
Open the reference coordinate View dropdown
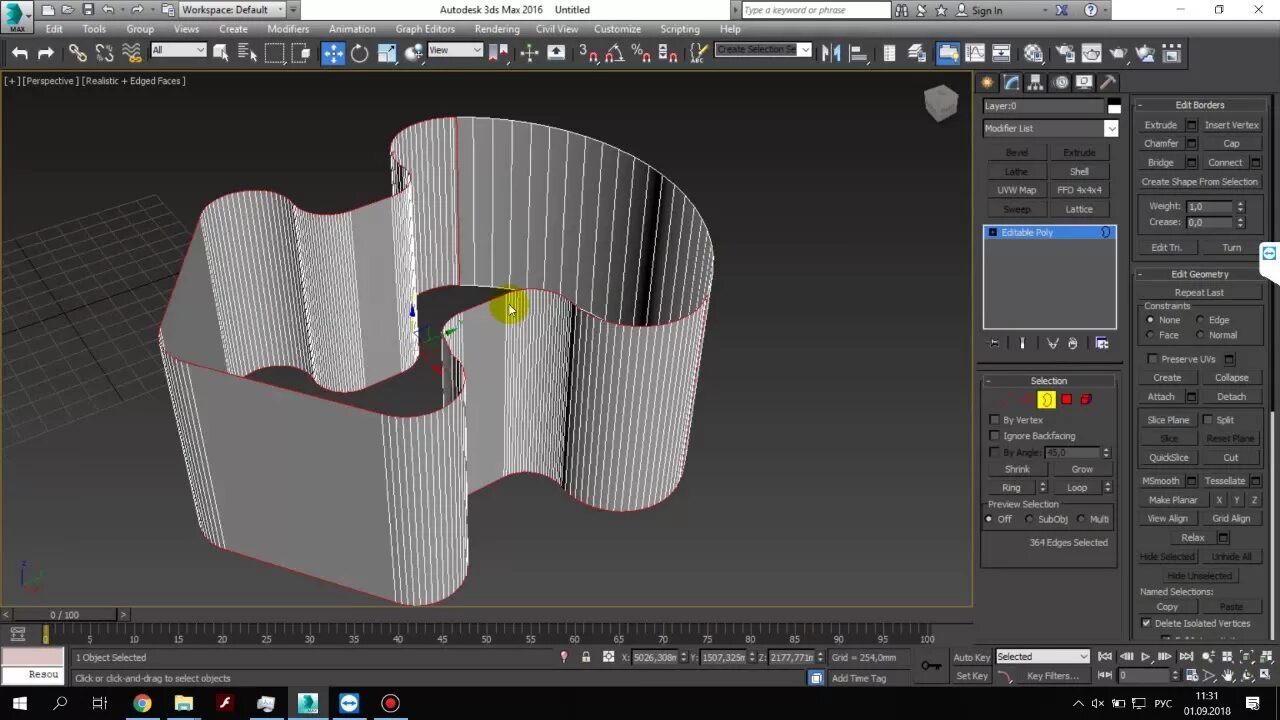[x=455, y=50]
